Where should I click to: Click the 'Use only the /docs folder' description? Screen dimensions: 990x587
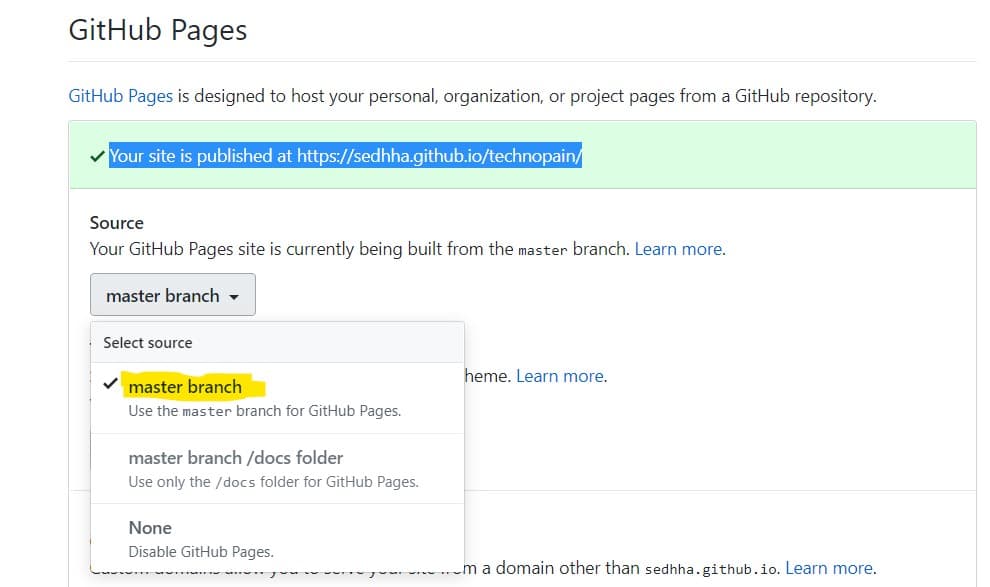(x=273, y=481)
